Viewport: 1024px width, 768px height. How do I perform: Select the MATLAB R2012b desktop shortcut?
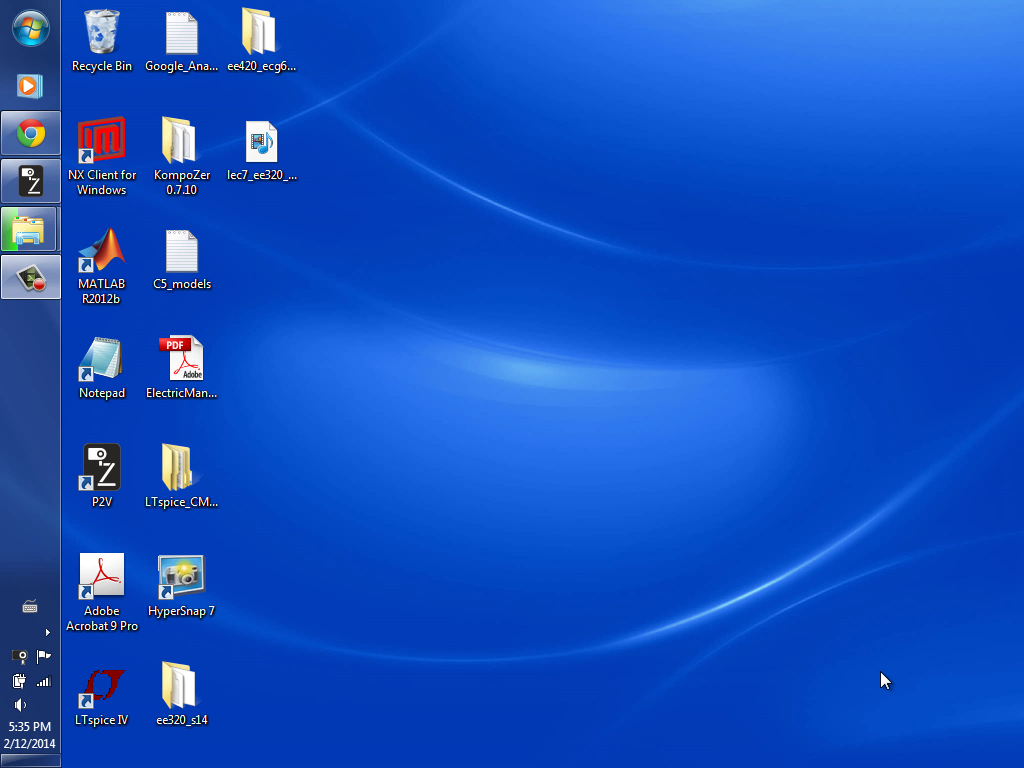pos(101,253)
